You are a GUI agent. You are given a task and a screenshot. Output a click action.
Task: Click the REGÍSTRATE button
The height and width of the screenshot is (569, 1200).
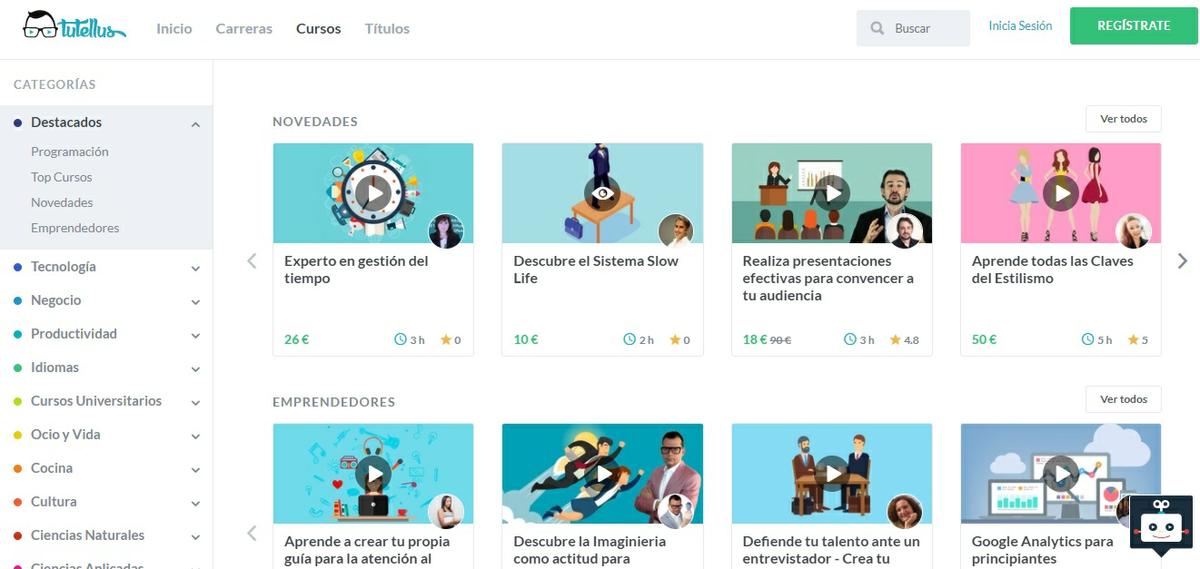[x=1133, y=26]
